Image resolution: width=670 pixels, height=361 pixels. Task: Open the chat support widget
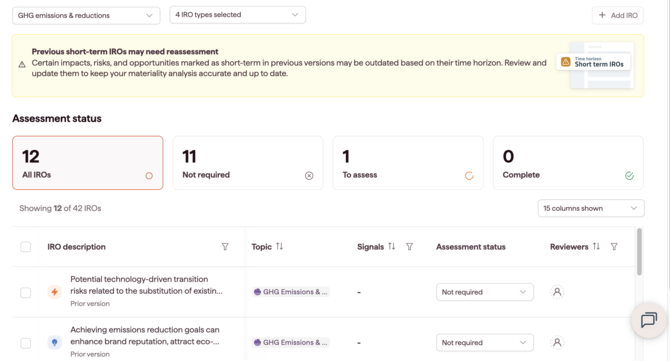tap(649, 320)
